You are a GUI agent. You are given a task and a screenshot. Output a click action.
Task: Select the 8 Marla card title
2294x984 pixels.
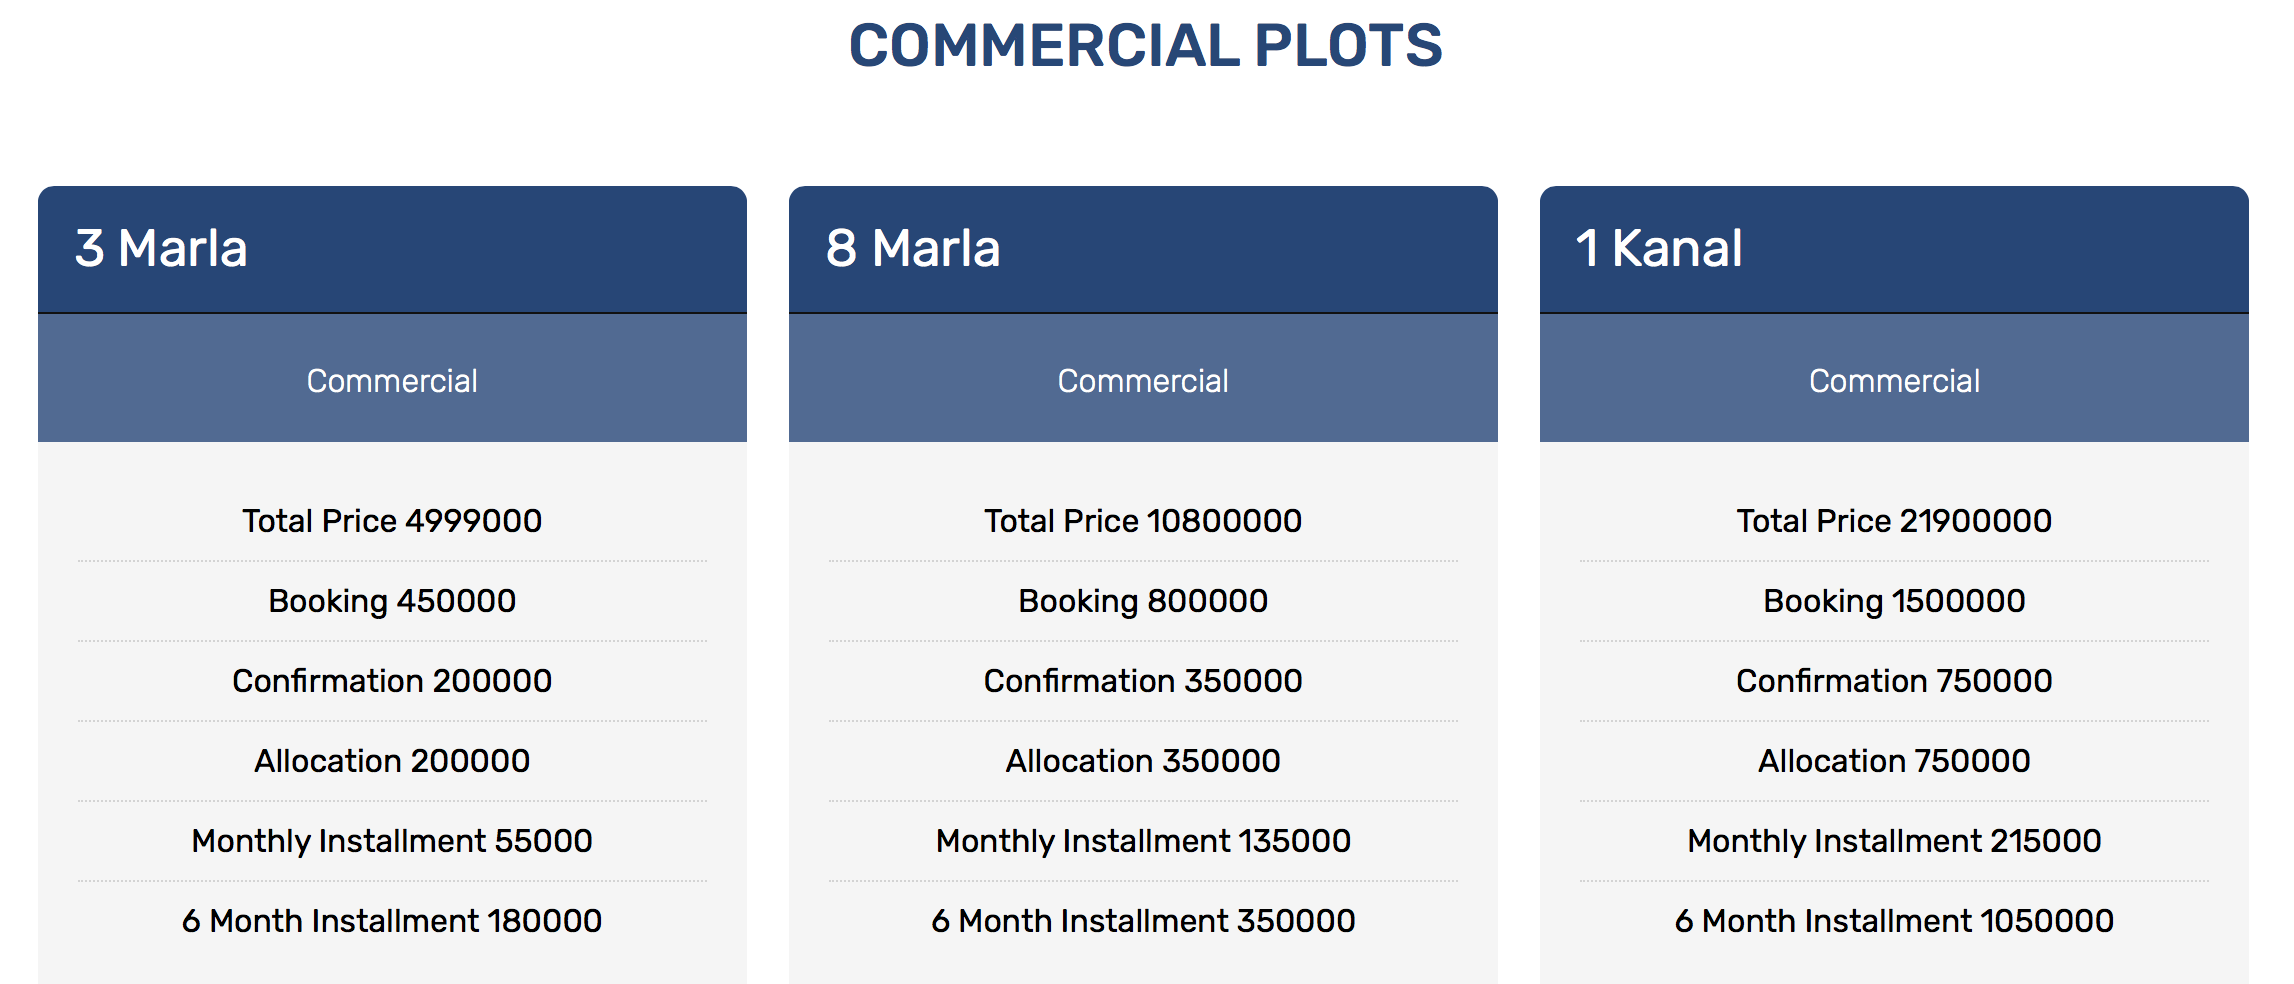pyautogui.click(x=913, y=248)
